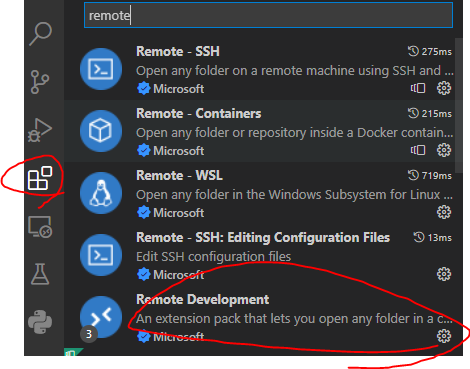Viewport: 470px width, 369px height.
Task: Click the extension count badge '3'
Action: click(x=89, y=334)
